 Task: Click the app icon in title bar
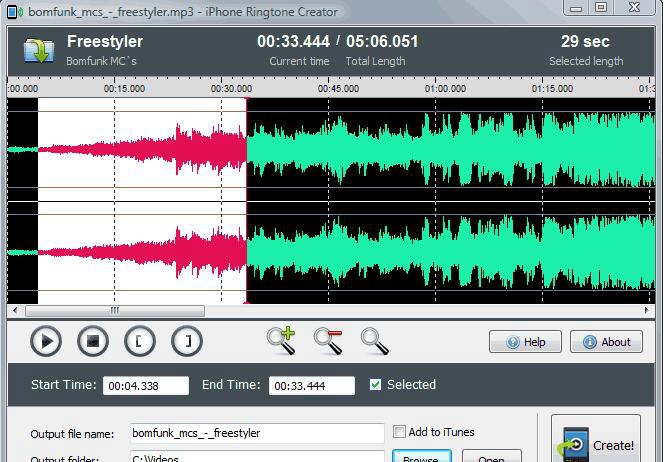[x=15, y=12]
